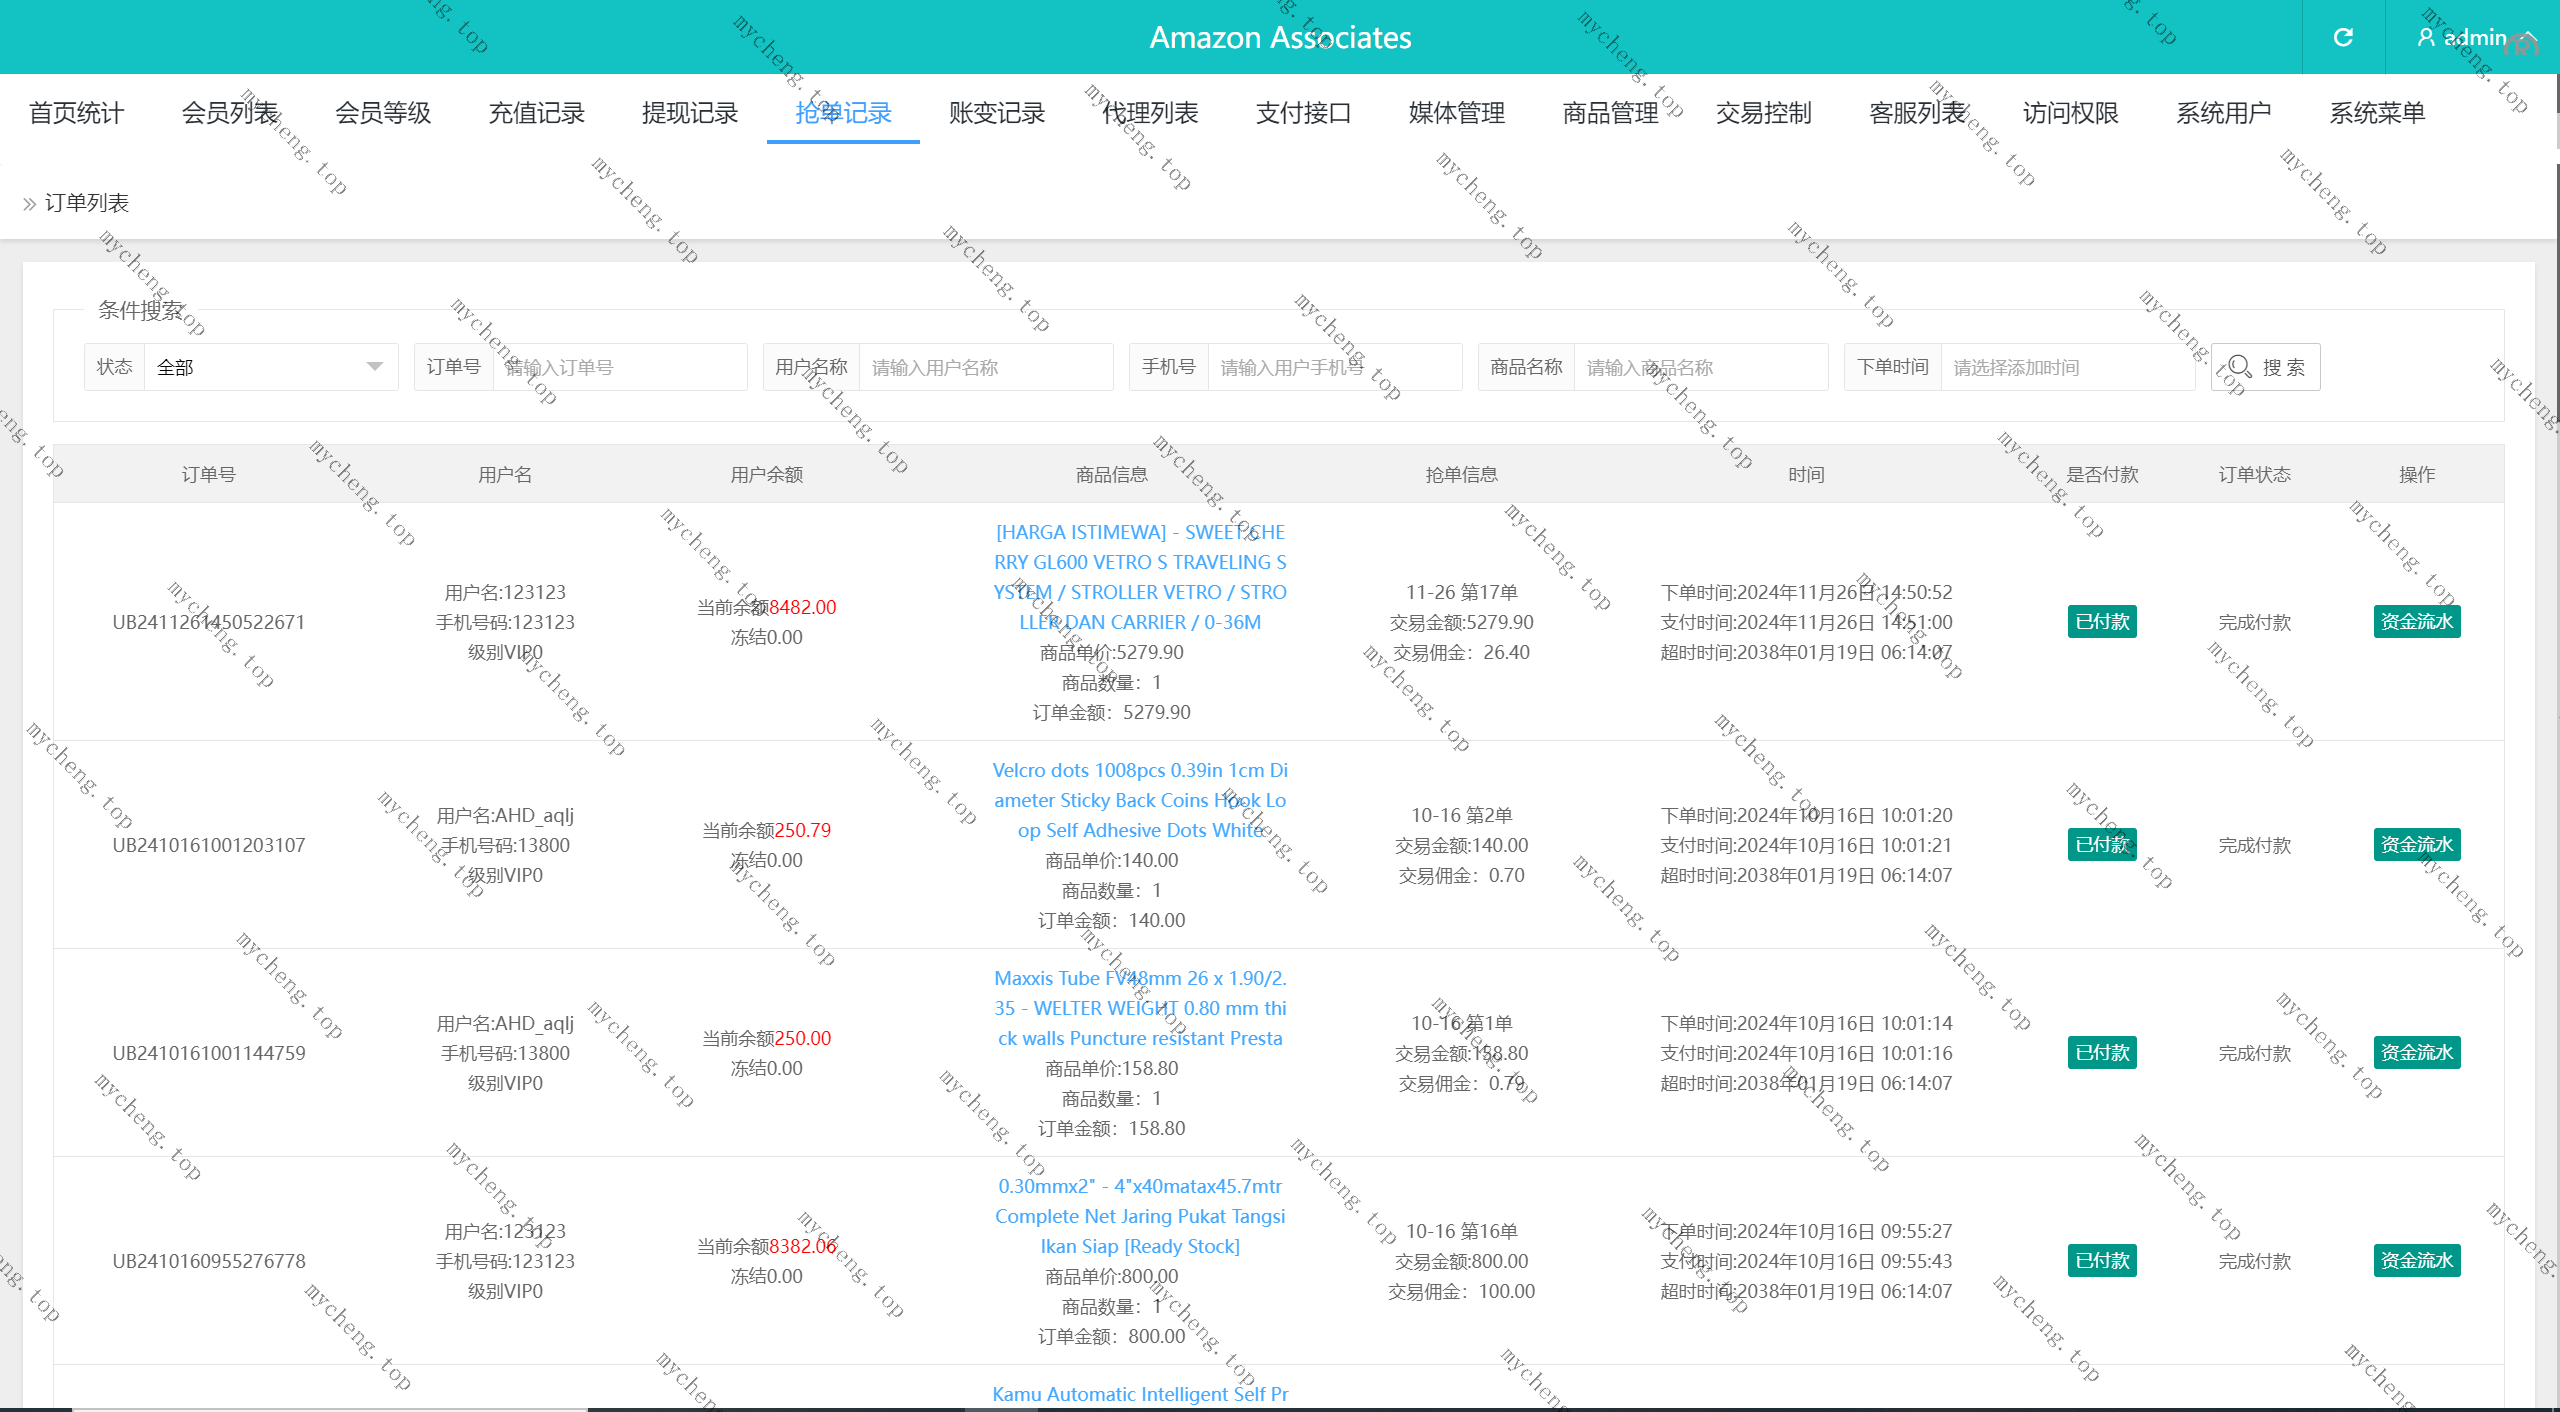
Task: Click 资金流水 for order UB2411261450522671
Action: coord(2416,622)
